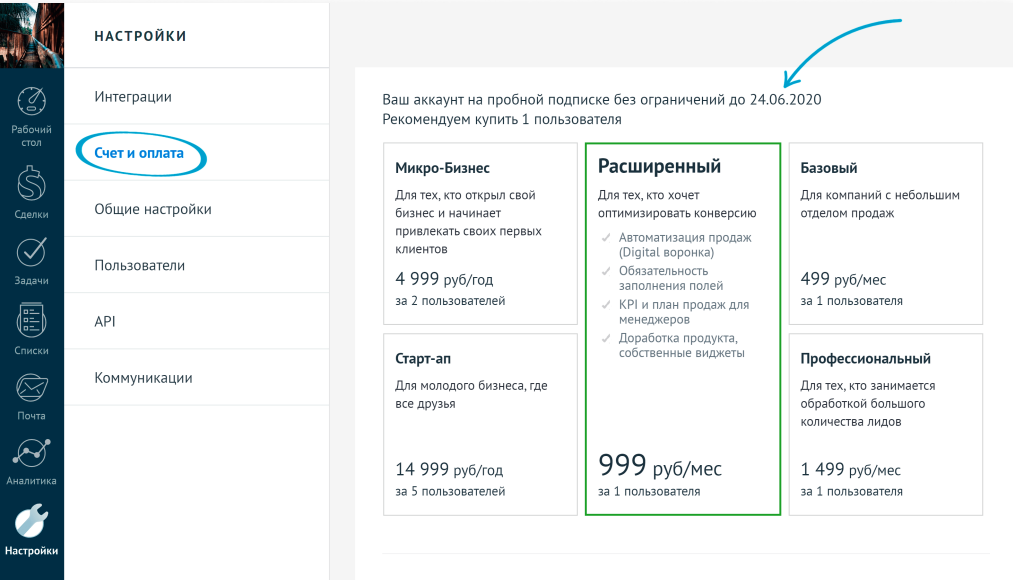Open Интеграции settings section
The width and height of the screenshot is (1013, 580).
pos(133,97)
